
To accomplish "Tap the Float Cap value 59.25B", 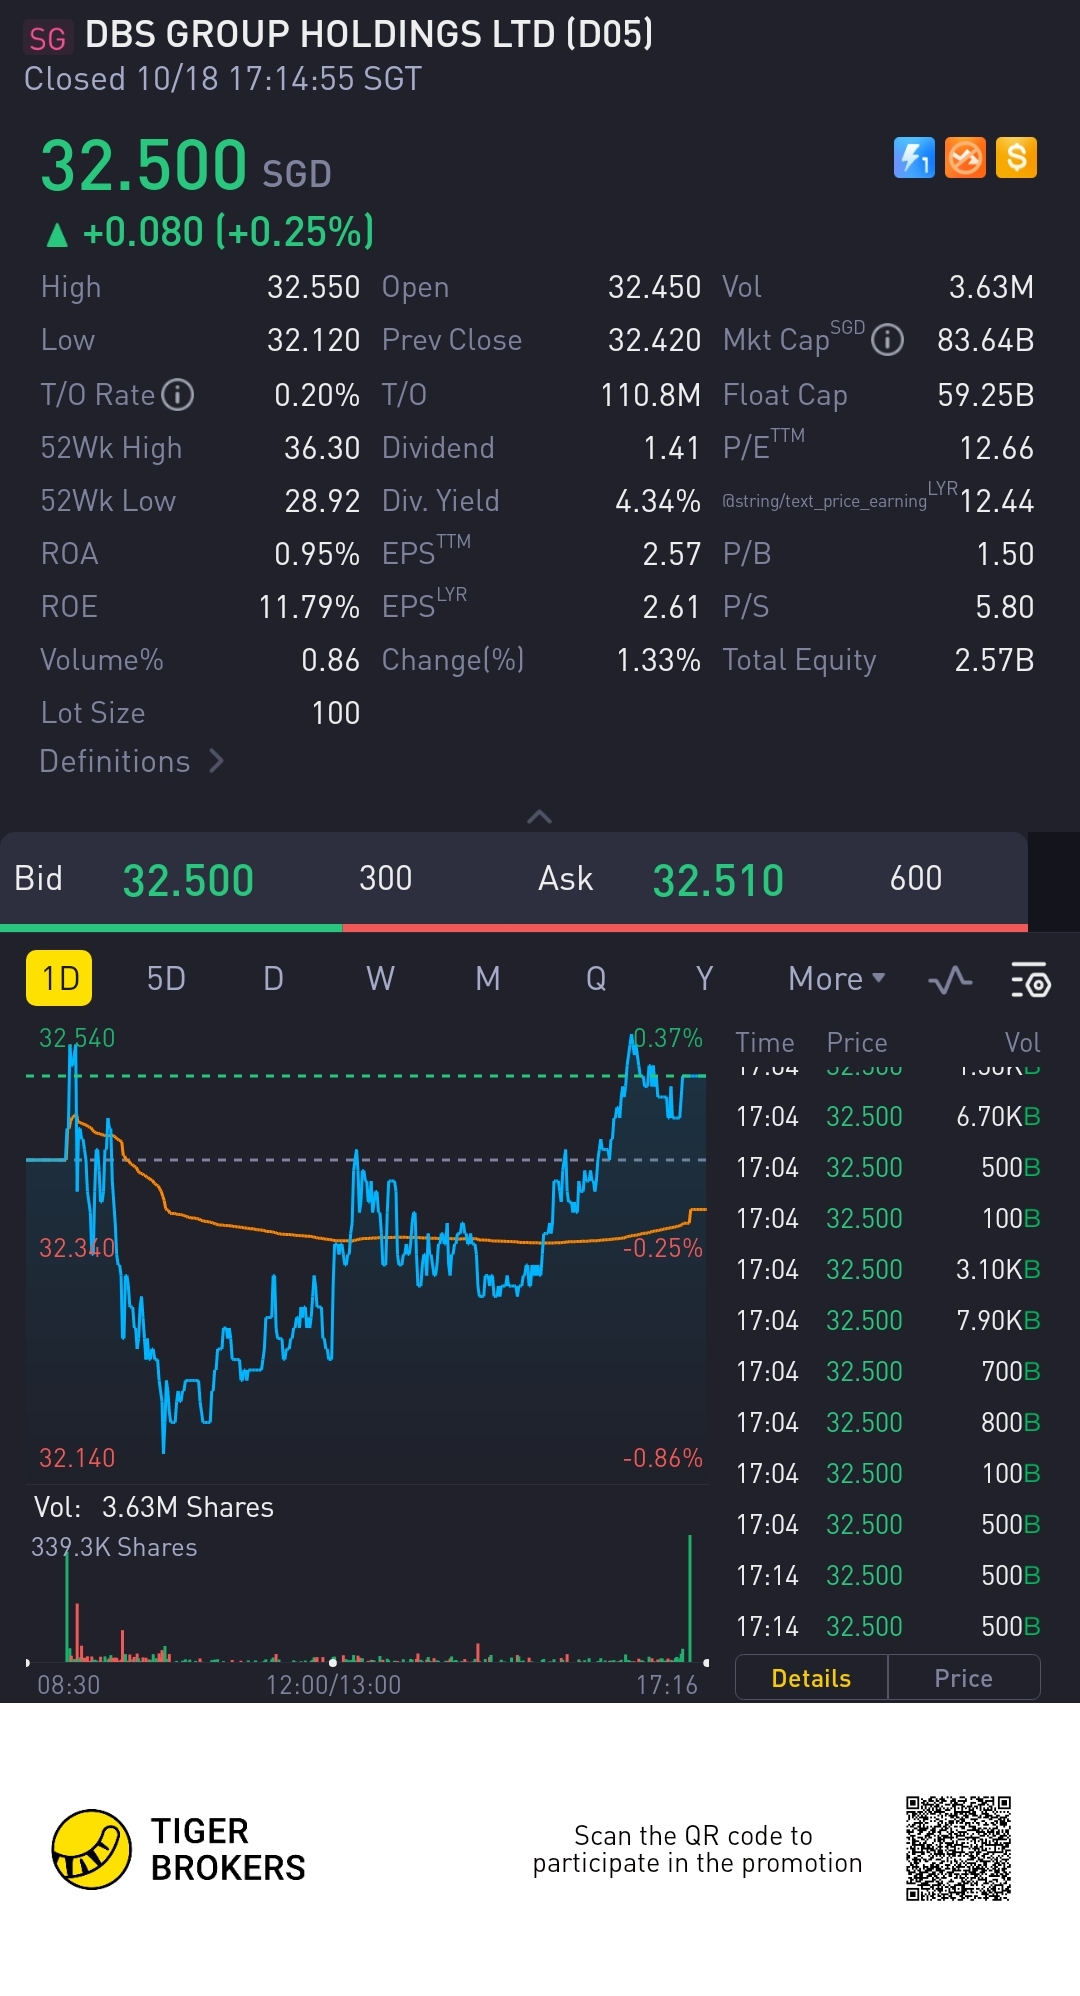I will [x=986, y=395].
